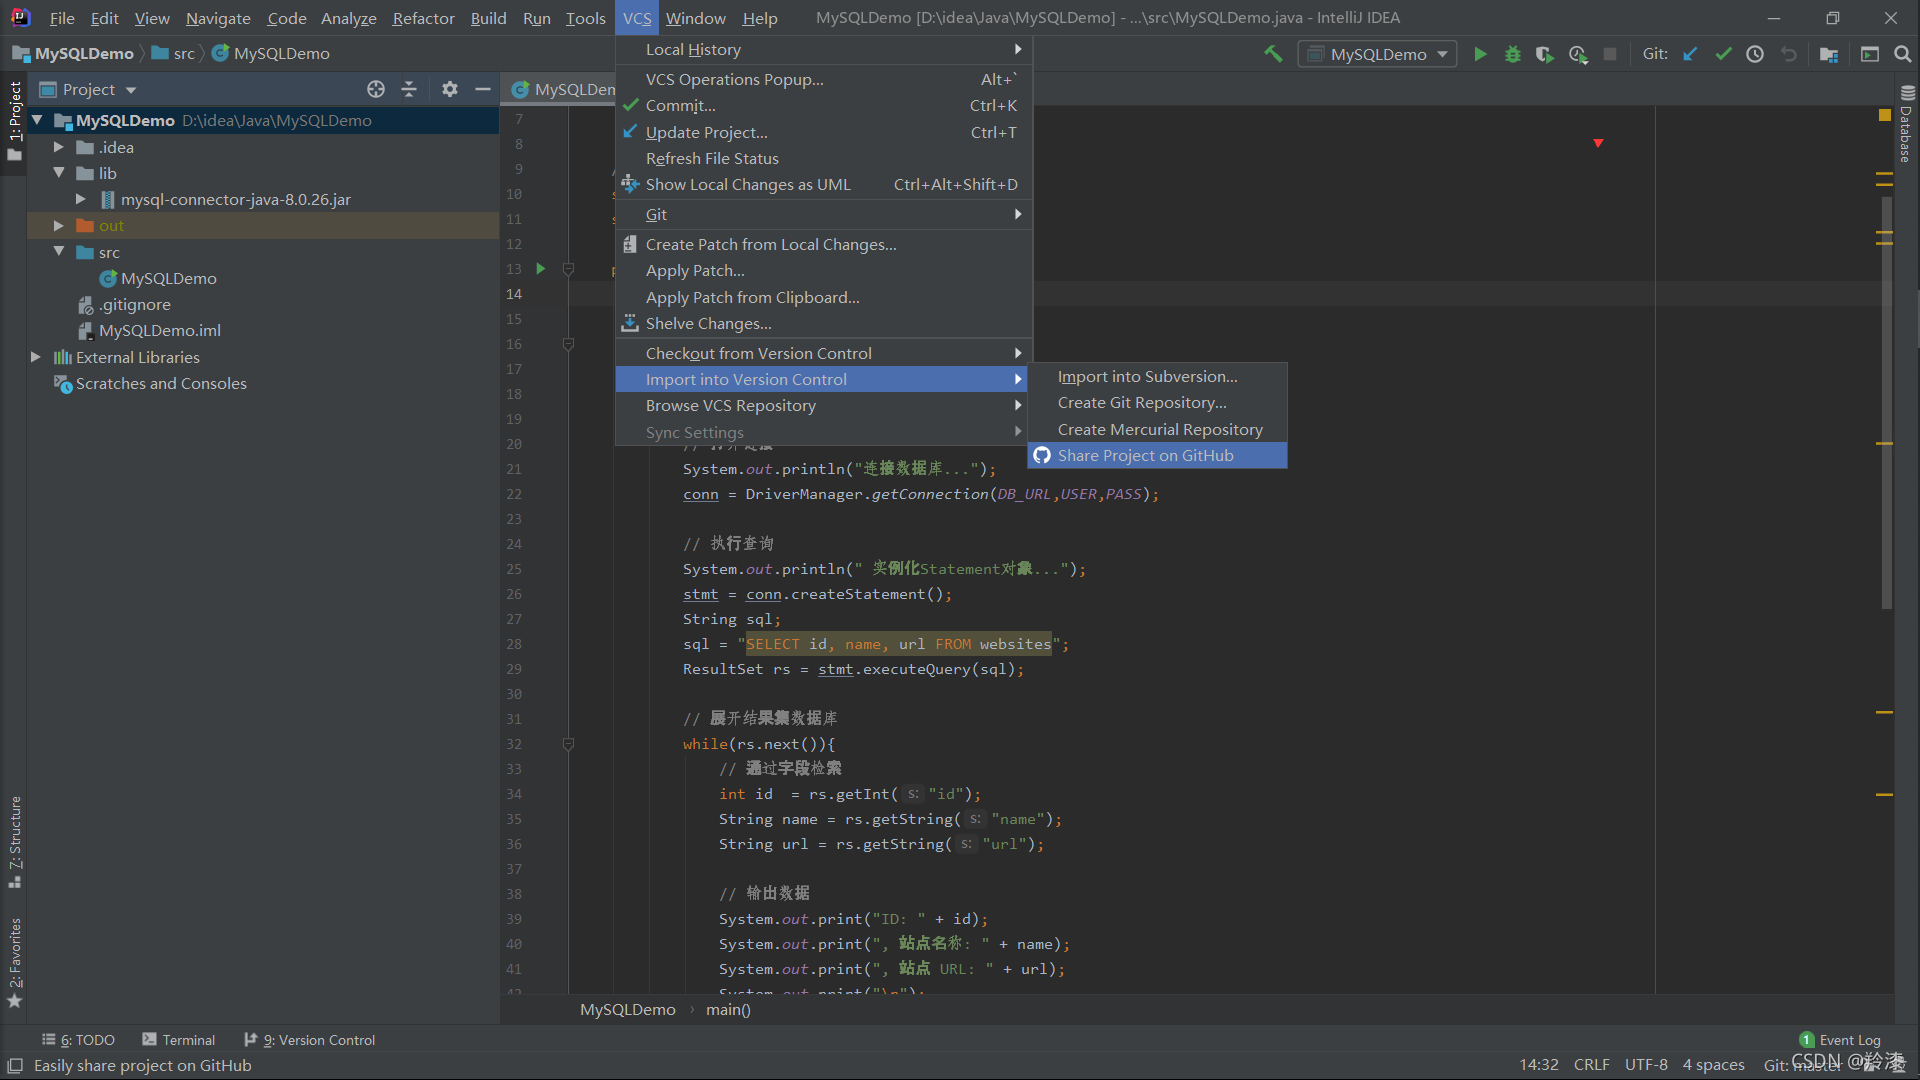Image resolution: width=1920 pixels, height=1080 pixels.
Task: Open Git history clock icon
Action: click(1755, 54)
